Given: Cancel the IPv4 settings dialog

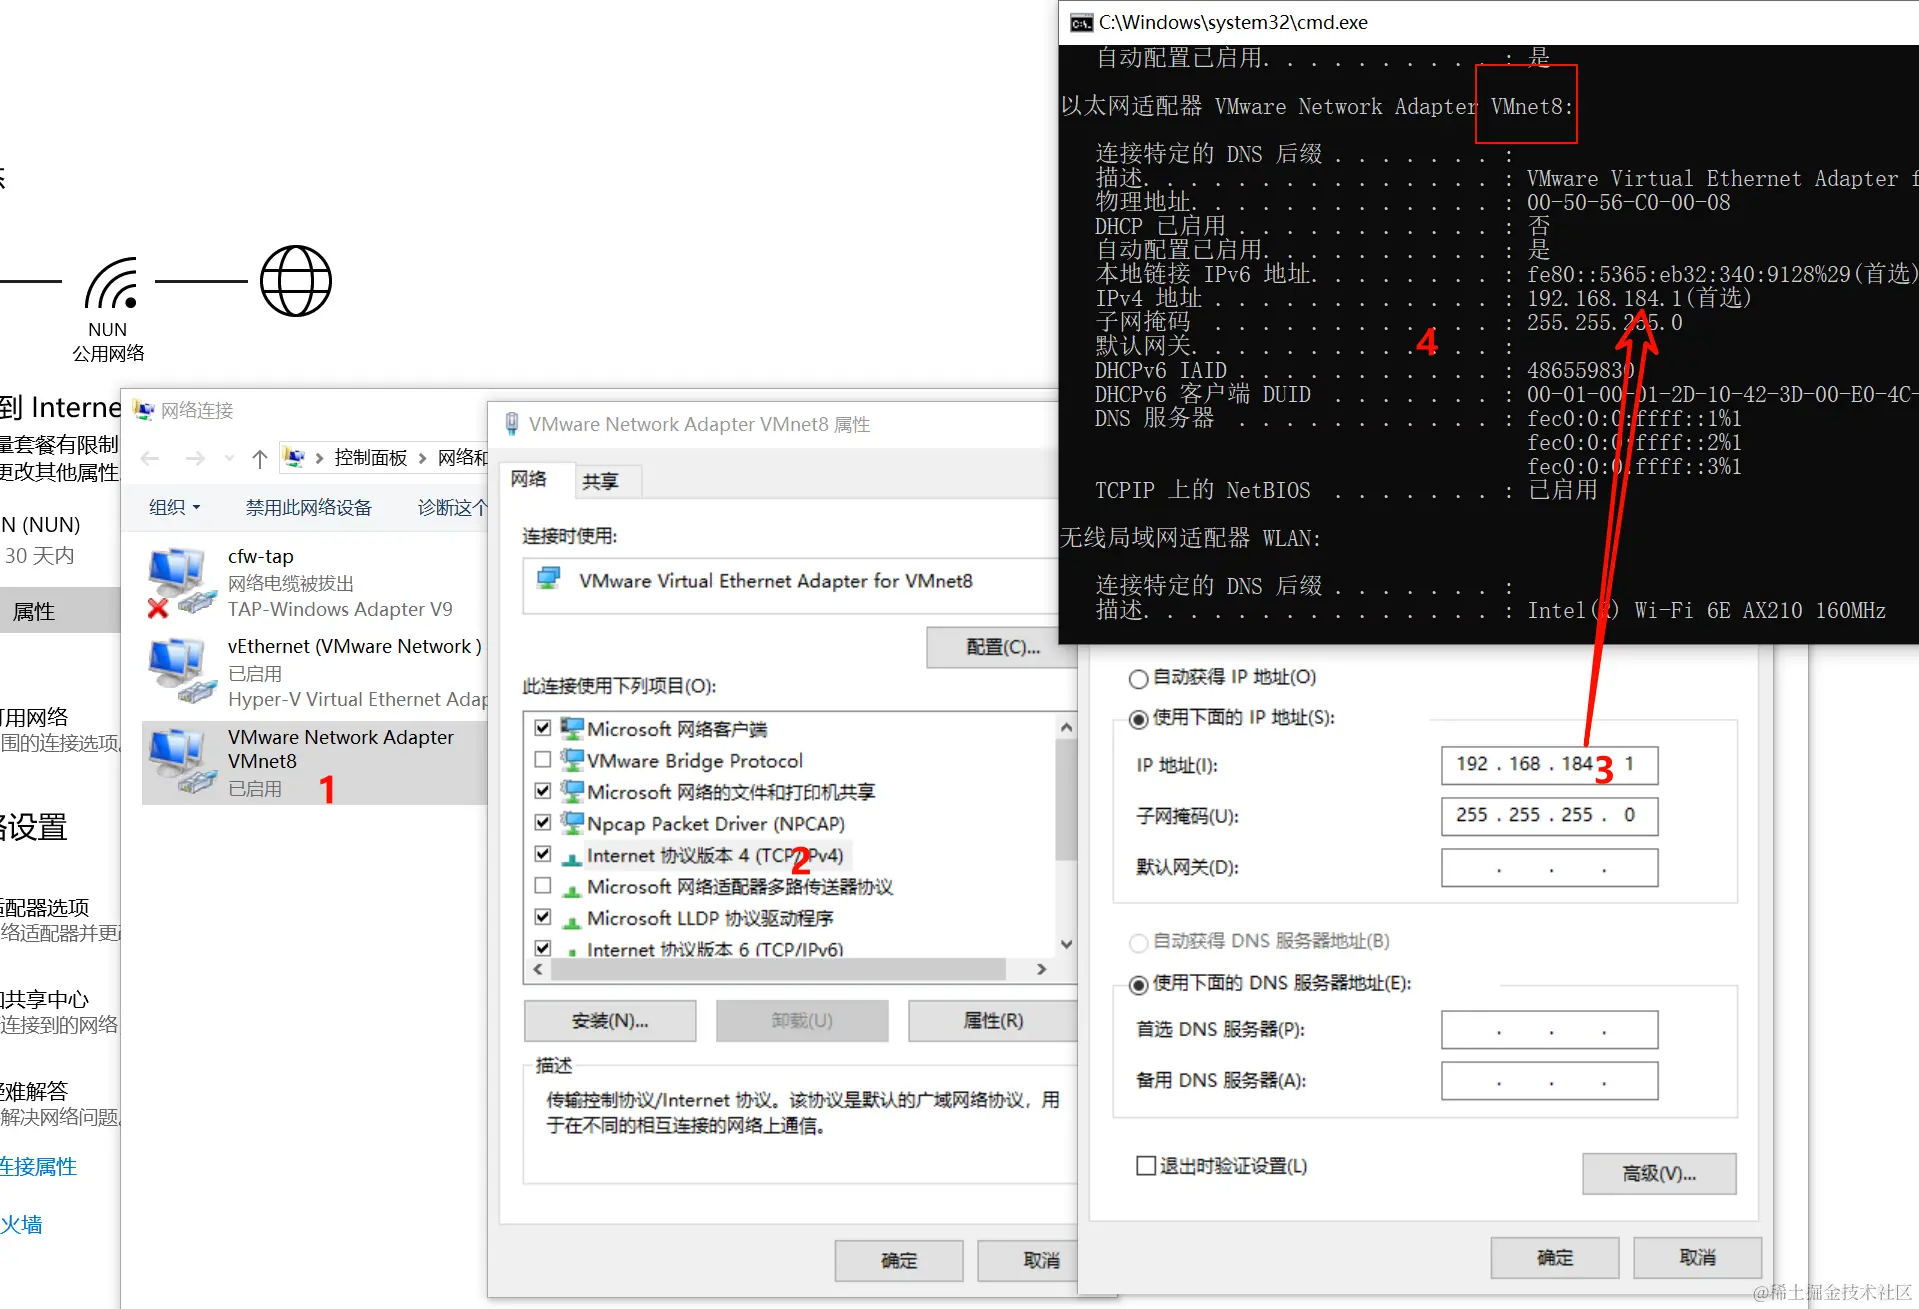Looking at the screenshot, I should pyautogui.click(x=1697, y=1258).
